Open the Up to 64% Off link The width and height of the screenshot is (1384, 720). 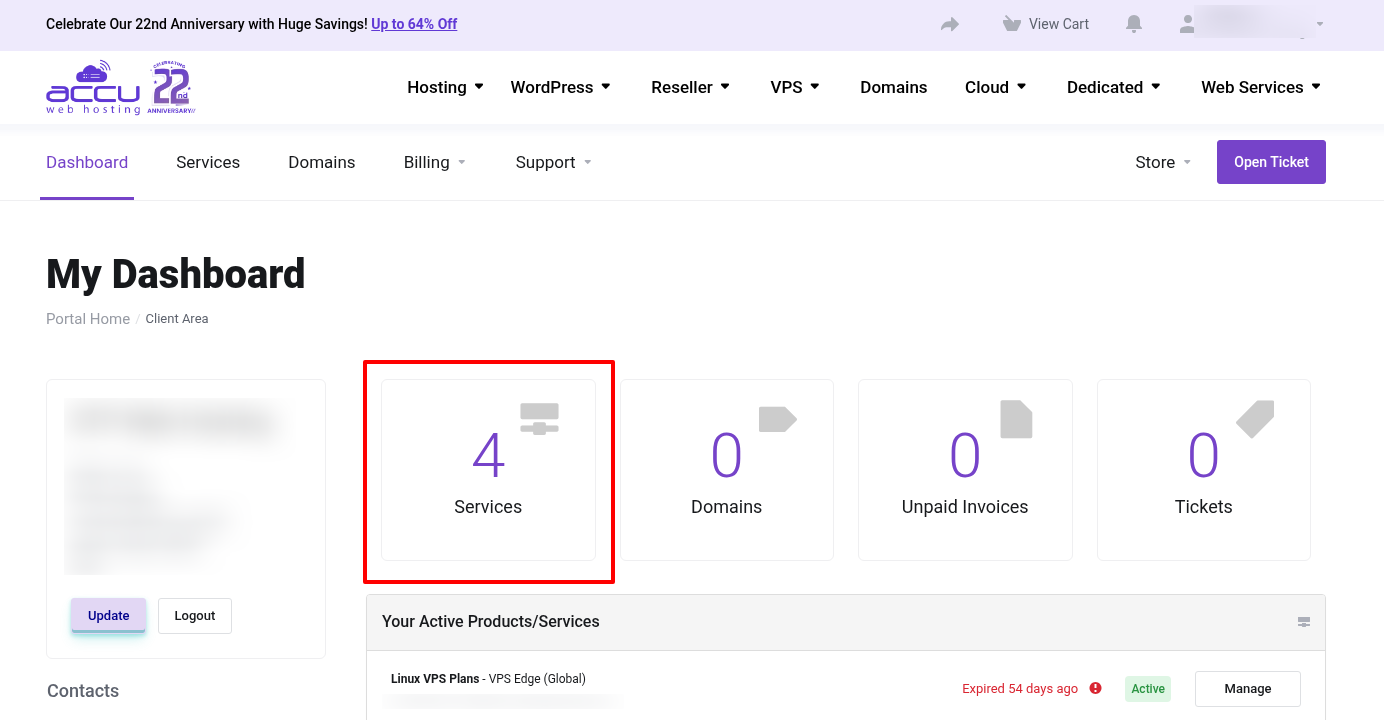(x=414, y=24)
